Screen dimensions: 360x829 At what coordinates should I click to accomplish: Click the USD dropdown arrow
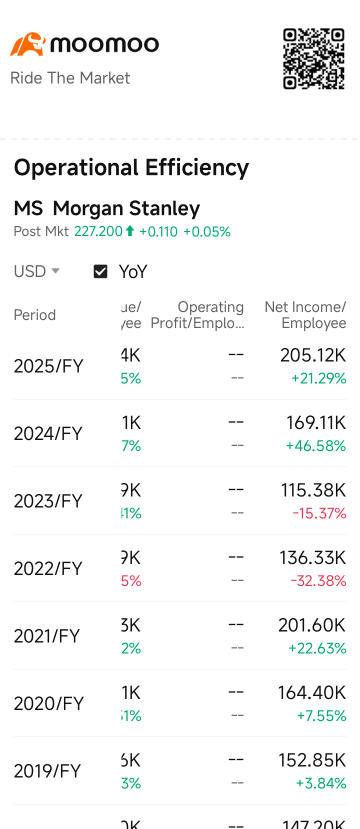55,272
